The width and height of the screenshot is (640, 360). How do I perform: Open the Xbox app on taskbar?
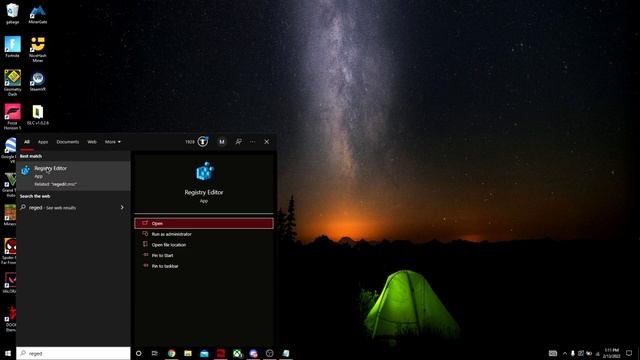237,353
